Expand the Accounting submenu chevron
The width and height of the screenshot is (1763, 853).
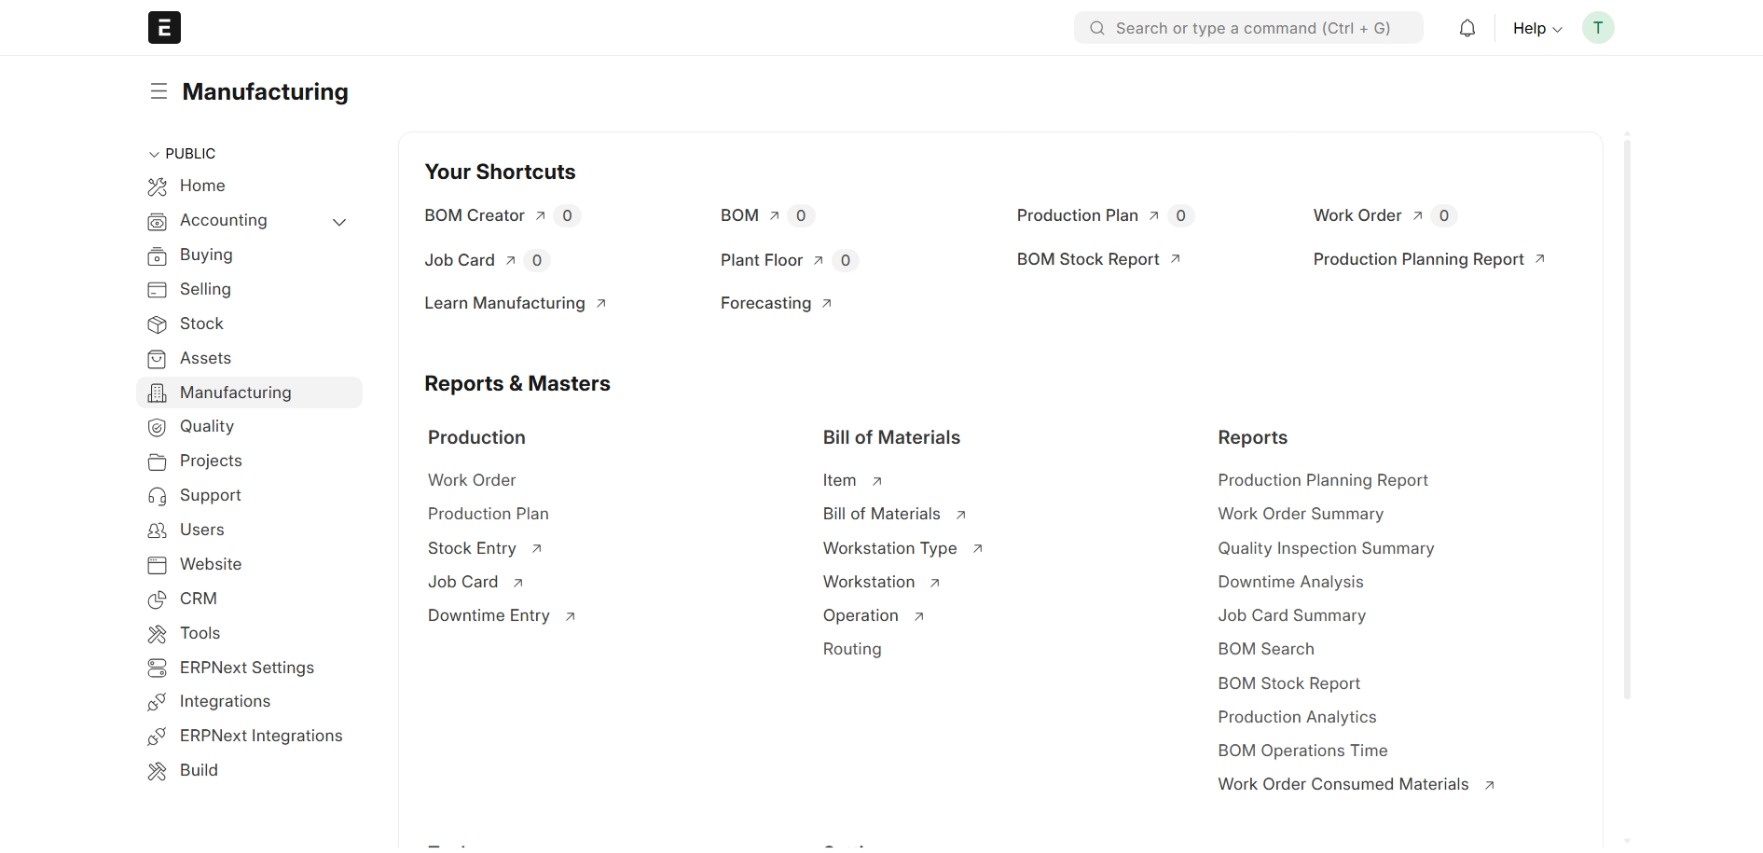tap(339, 222)
